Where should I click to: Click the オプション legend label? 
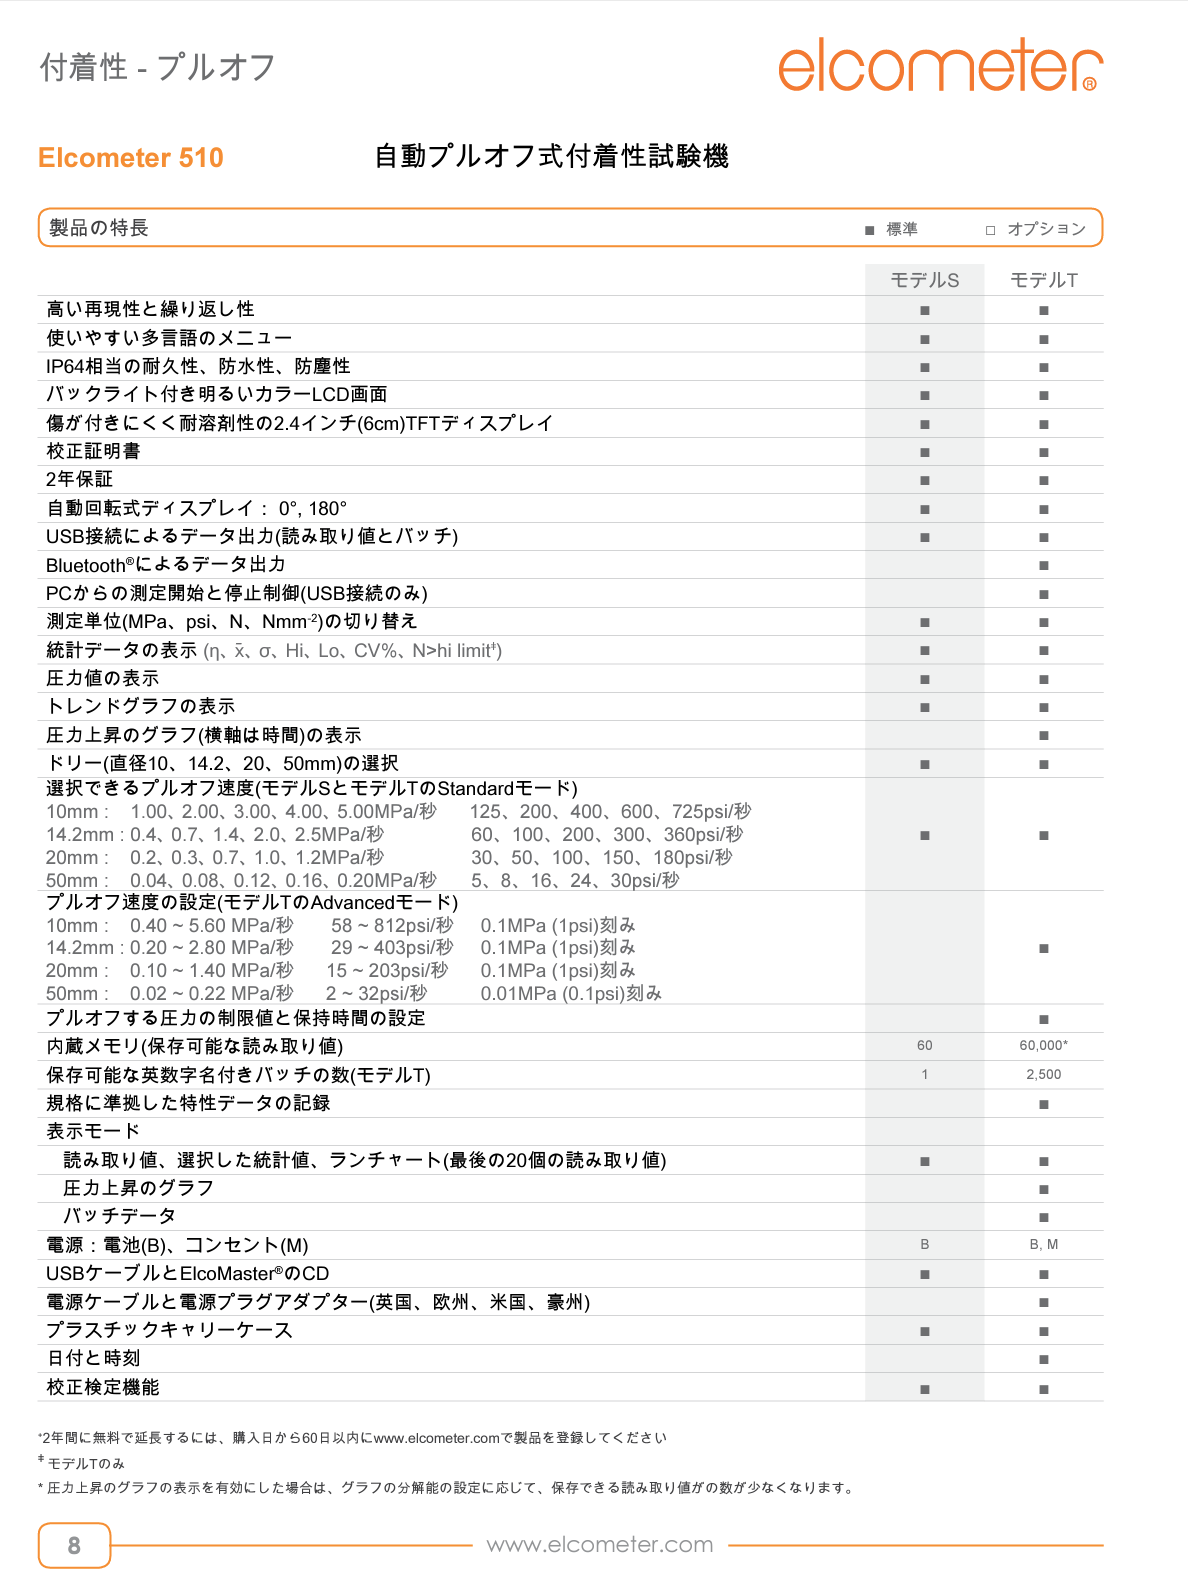pyautogui.click(x=1046, y=229)
